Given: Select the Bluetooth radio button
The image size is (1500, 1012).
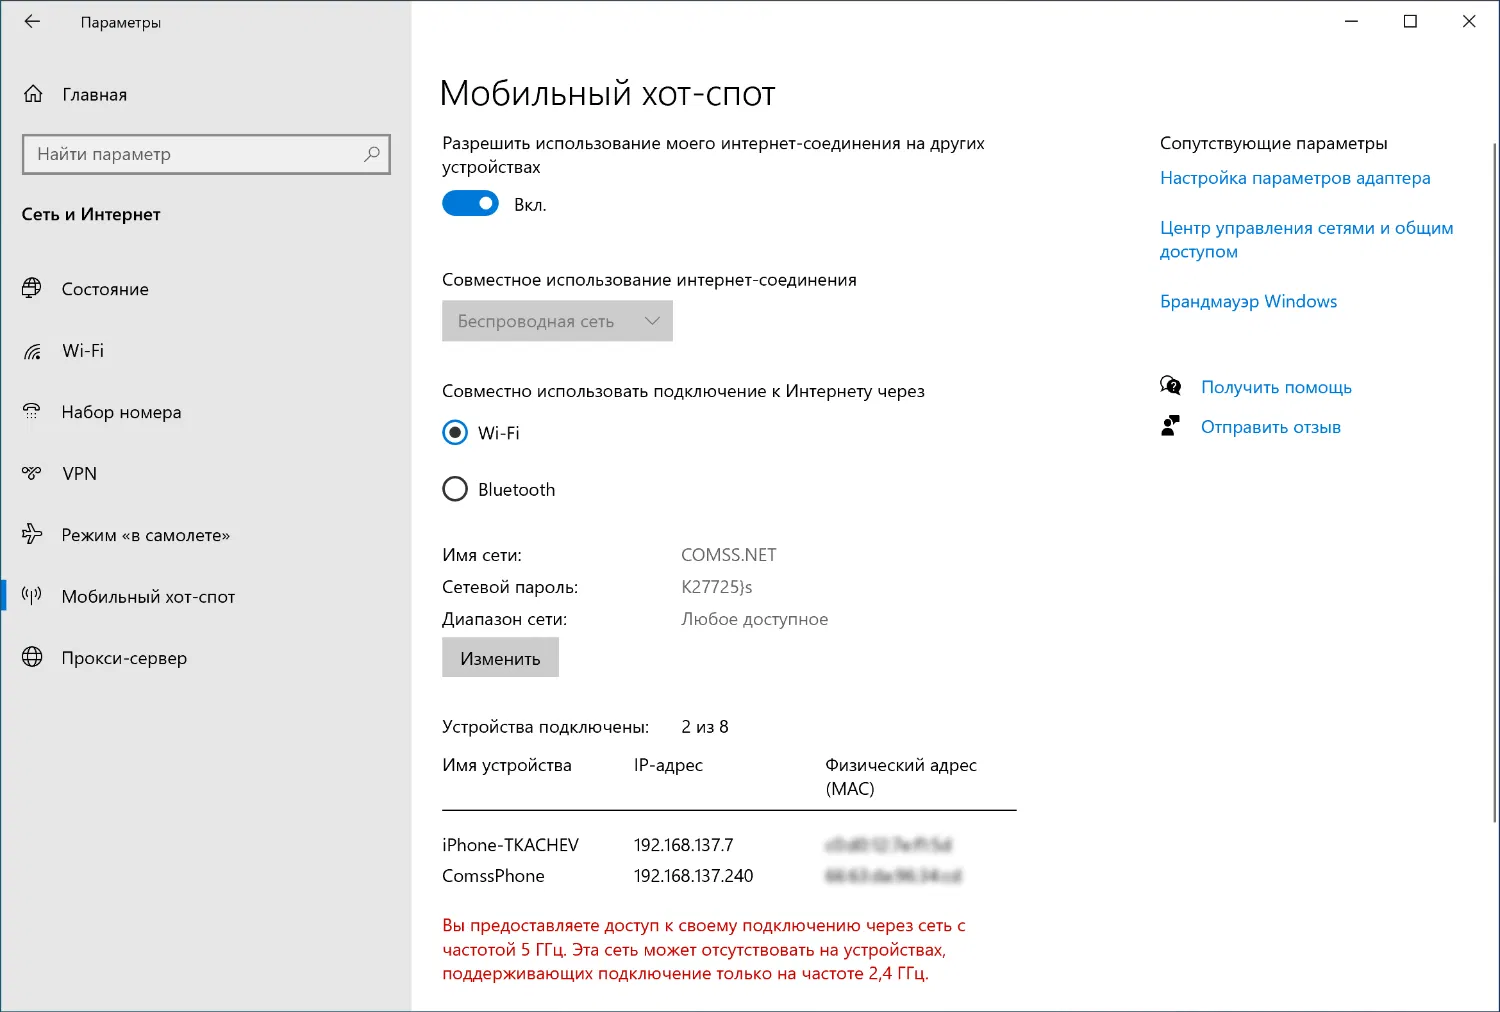Looking at the screenshot, I should point(455,489).
